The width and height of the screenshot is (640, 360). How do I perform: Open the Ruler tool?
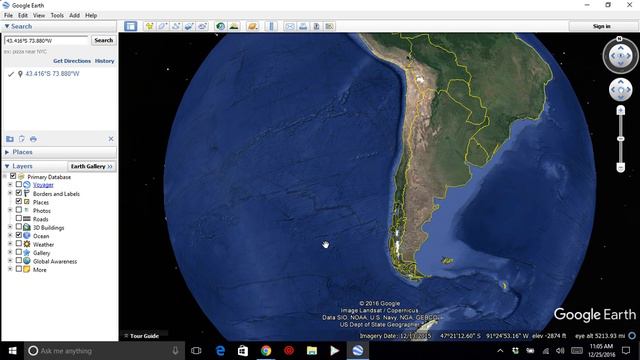(x=271, y=26)
